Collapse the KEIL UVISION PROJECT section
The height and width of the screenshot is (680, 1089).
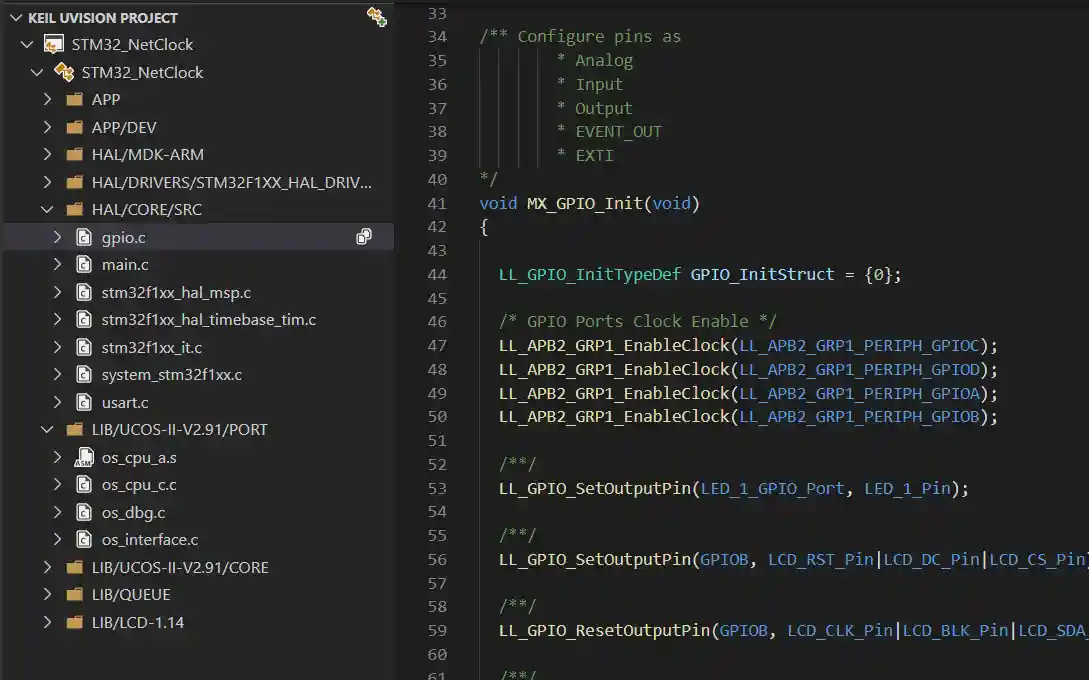click(x=15, y=18)
